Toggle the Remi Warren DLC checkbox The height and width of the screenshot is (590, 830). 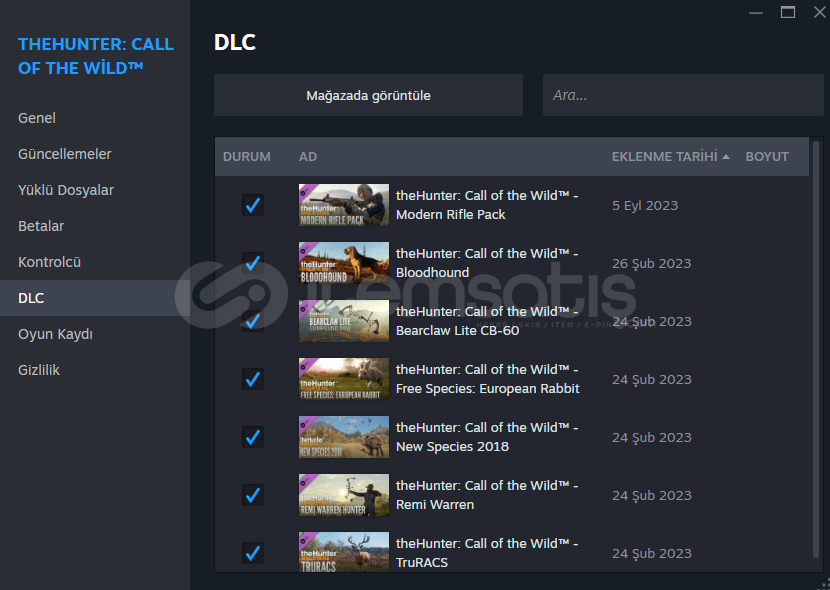tap(252, 495)
